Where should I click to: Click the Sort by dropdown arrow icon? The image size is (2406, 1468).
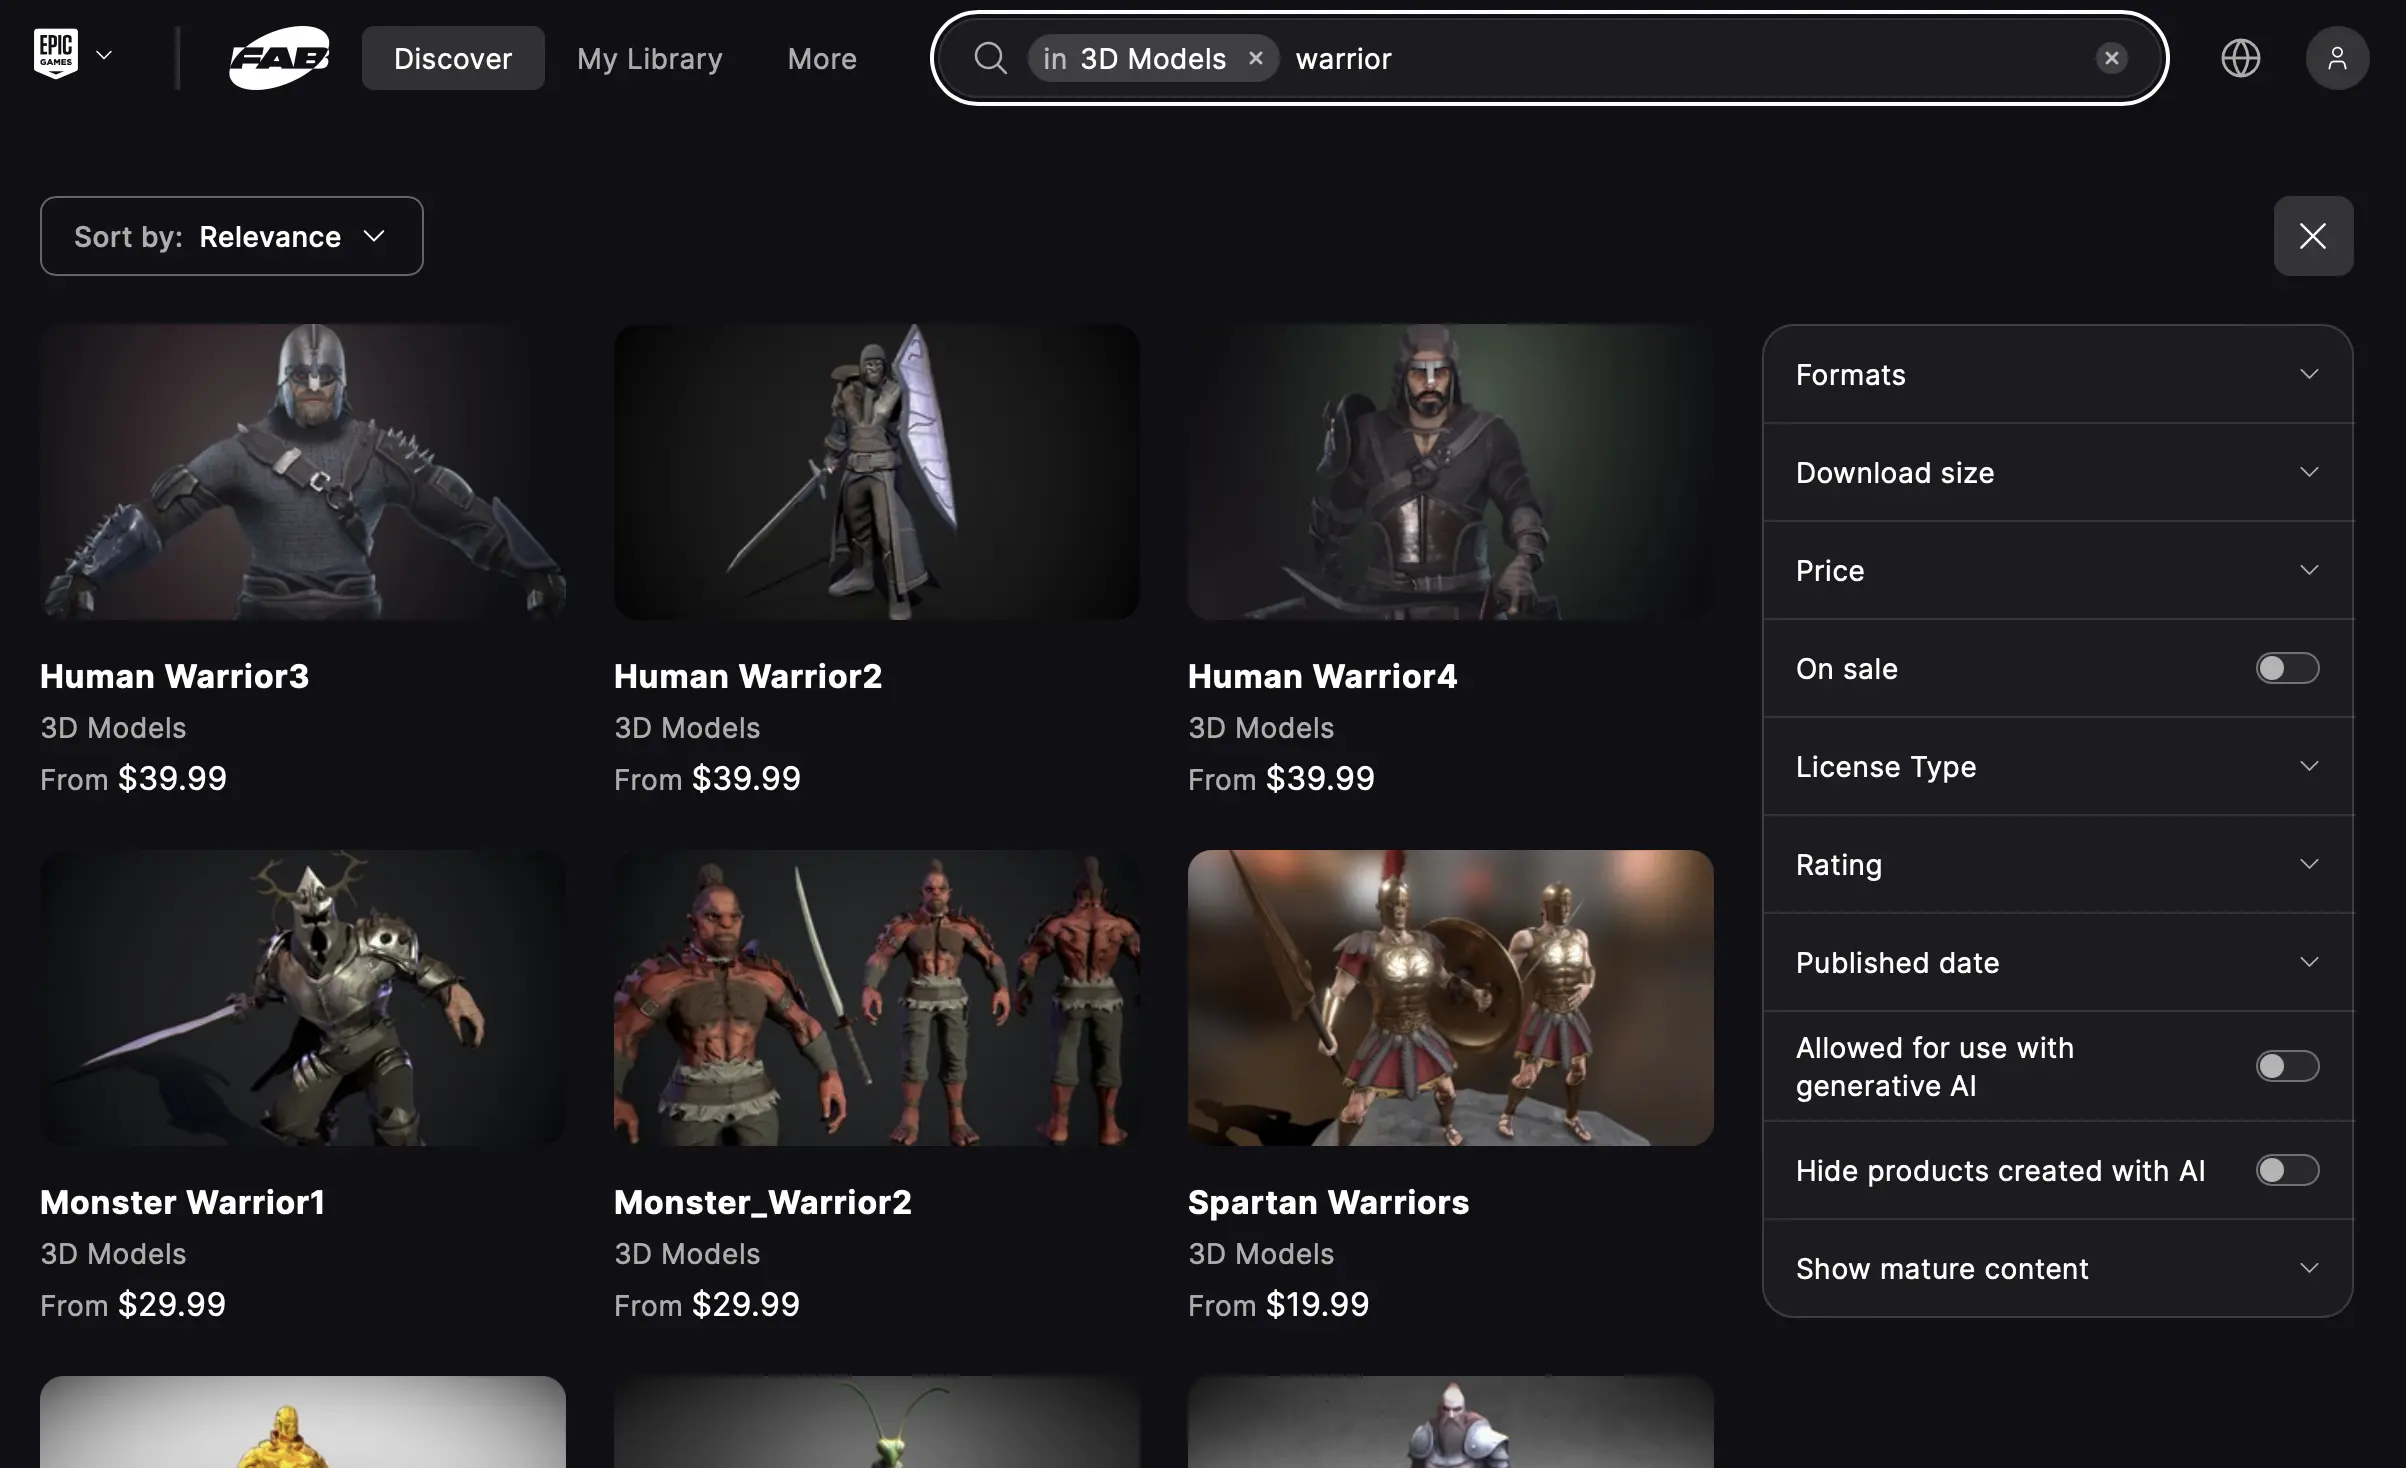[375, 235]
